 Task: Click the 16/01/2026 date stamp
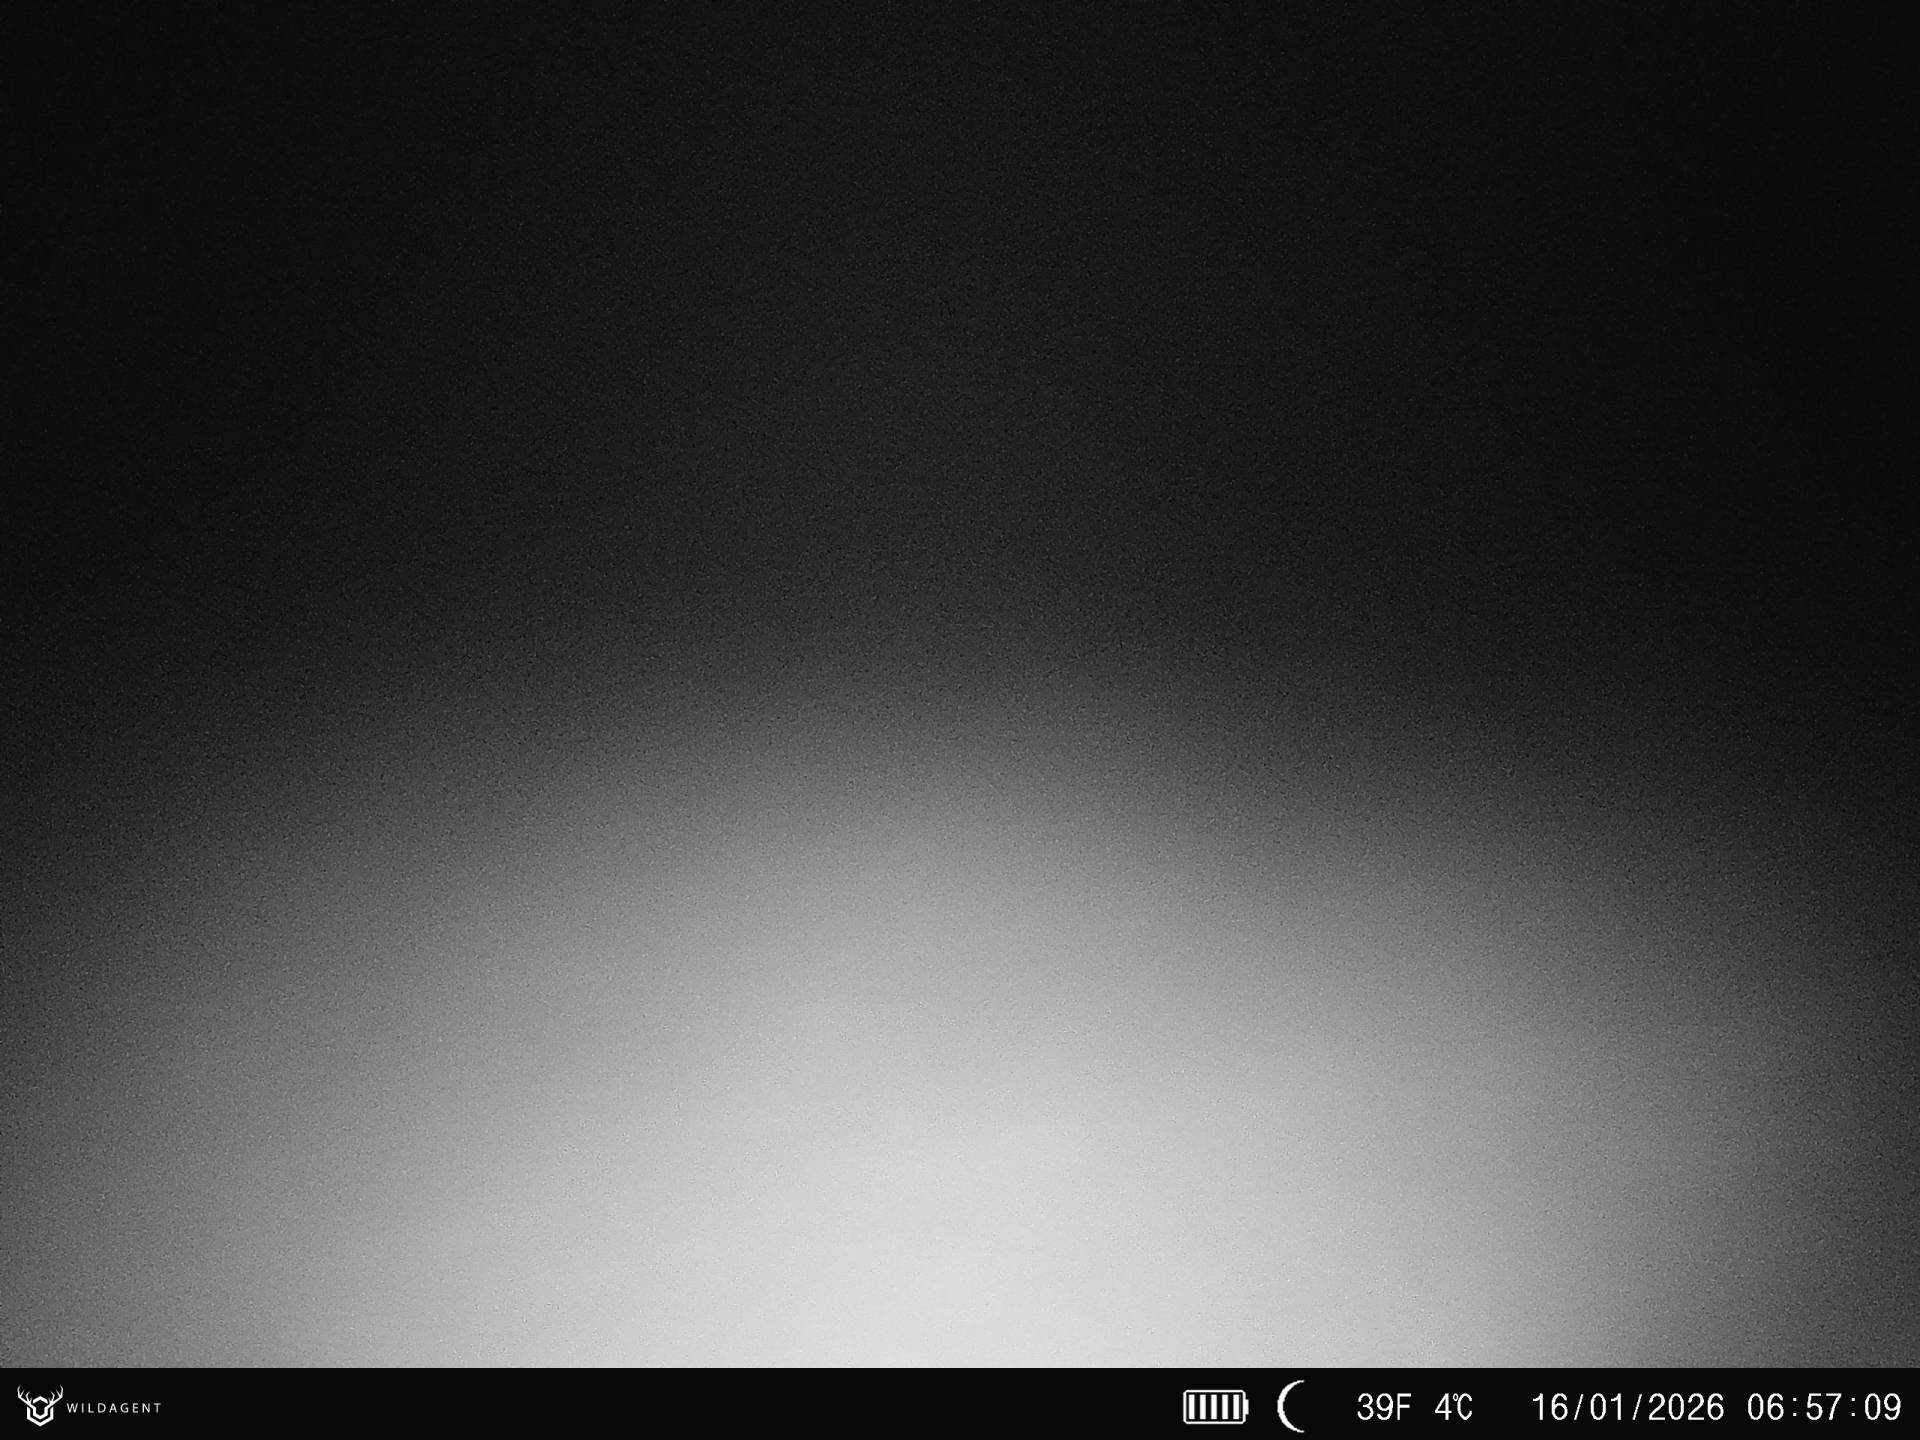1627,1407
